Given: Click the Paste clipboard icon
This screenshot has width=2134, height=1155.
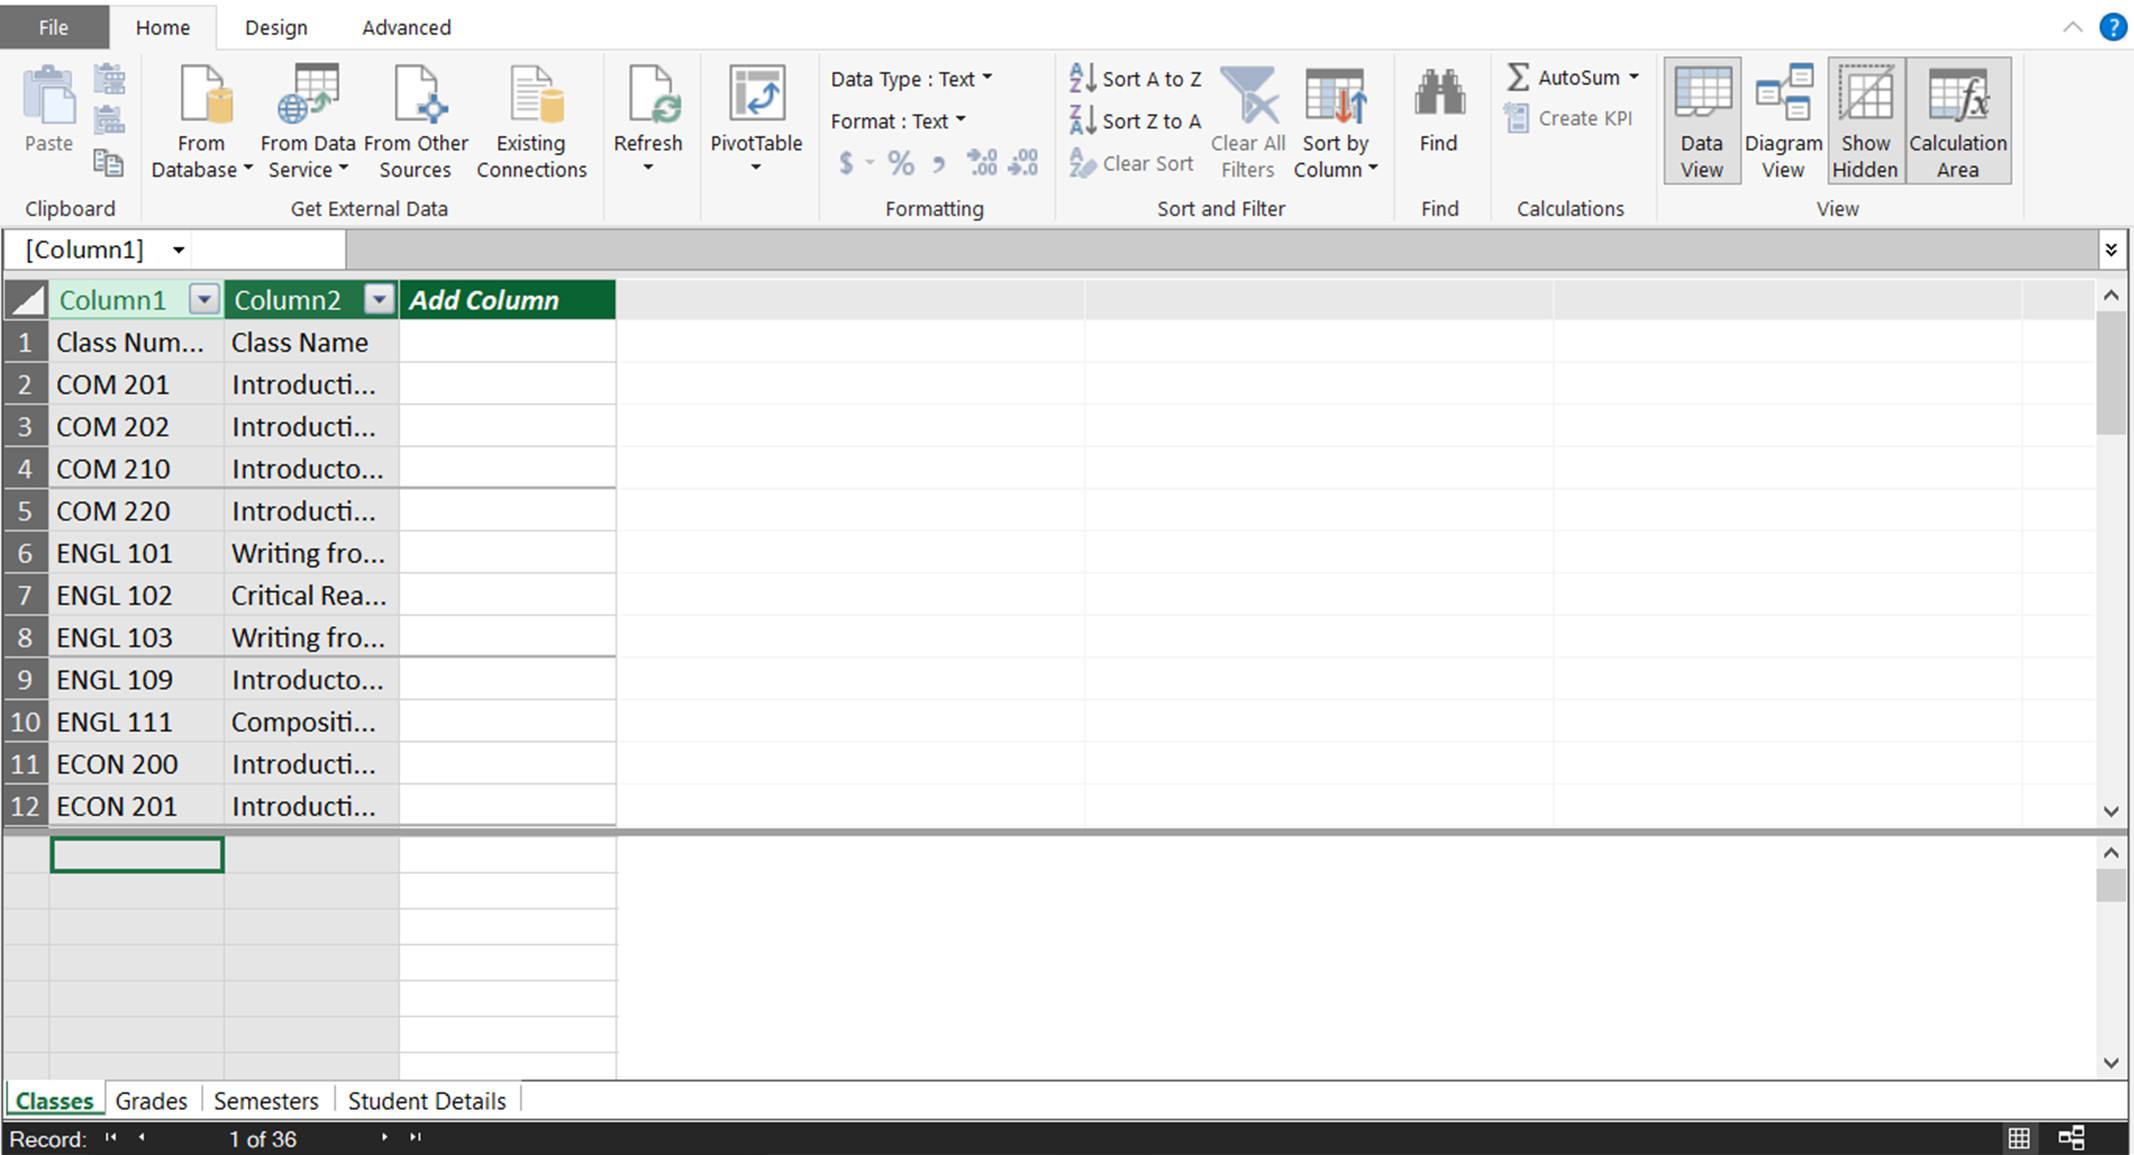Looking at the screenshot, I should click(48, 96).
